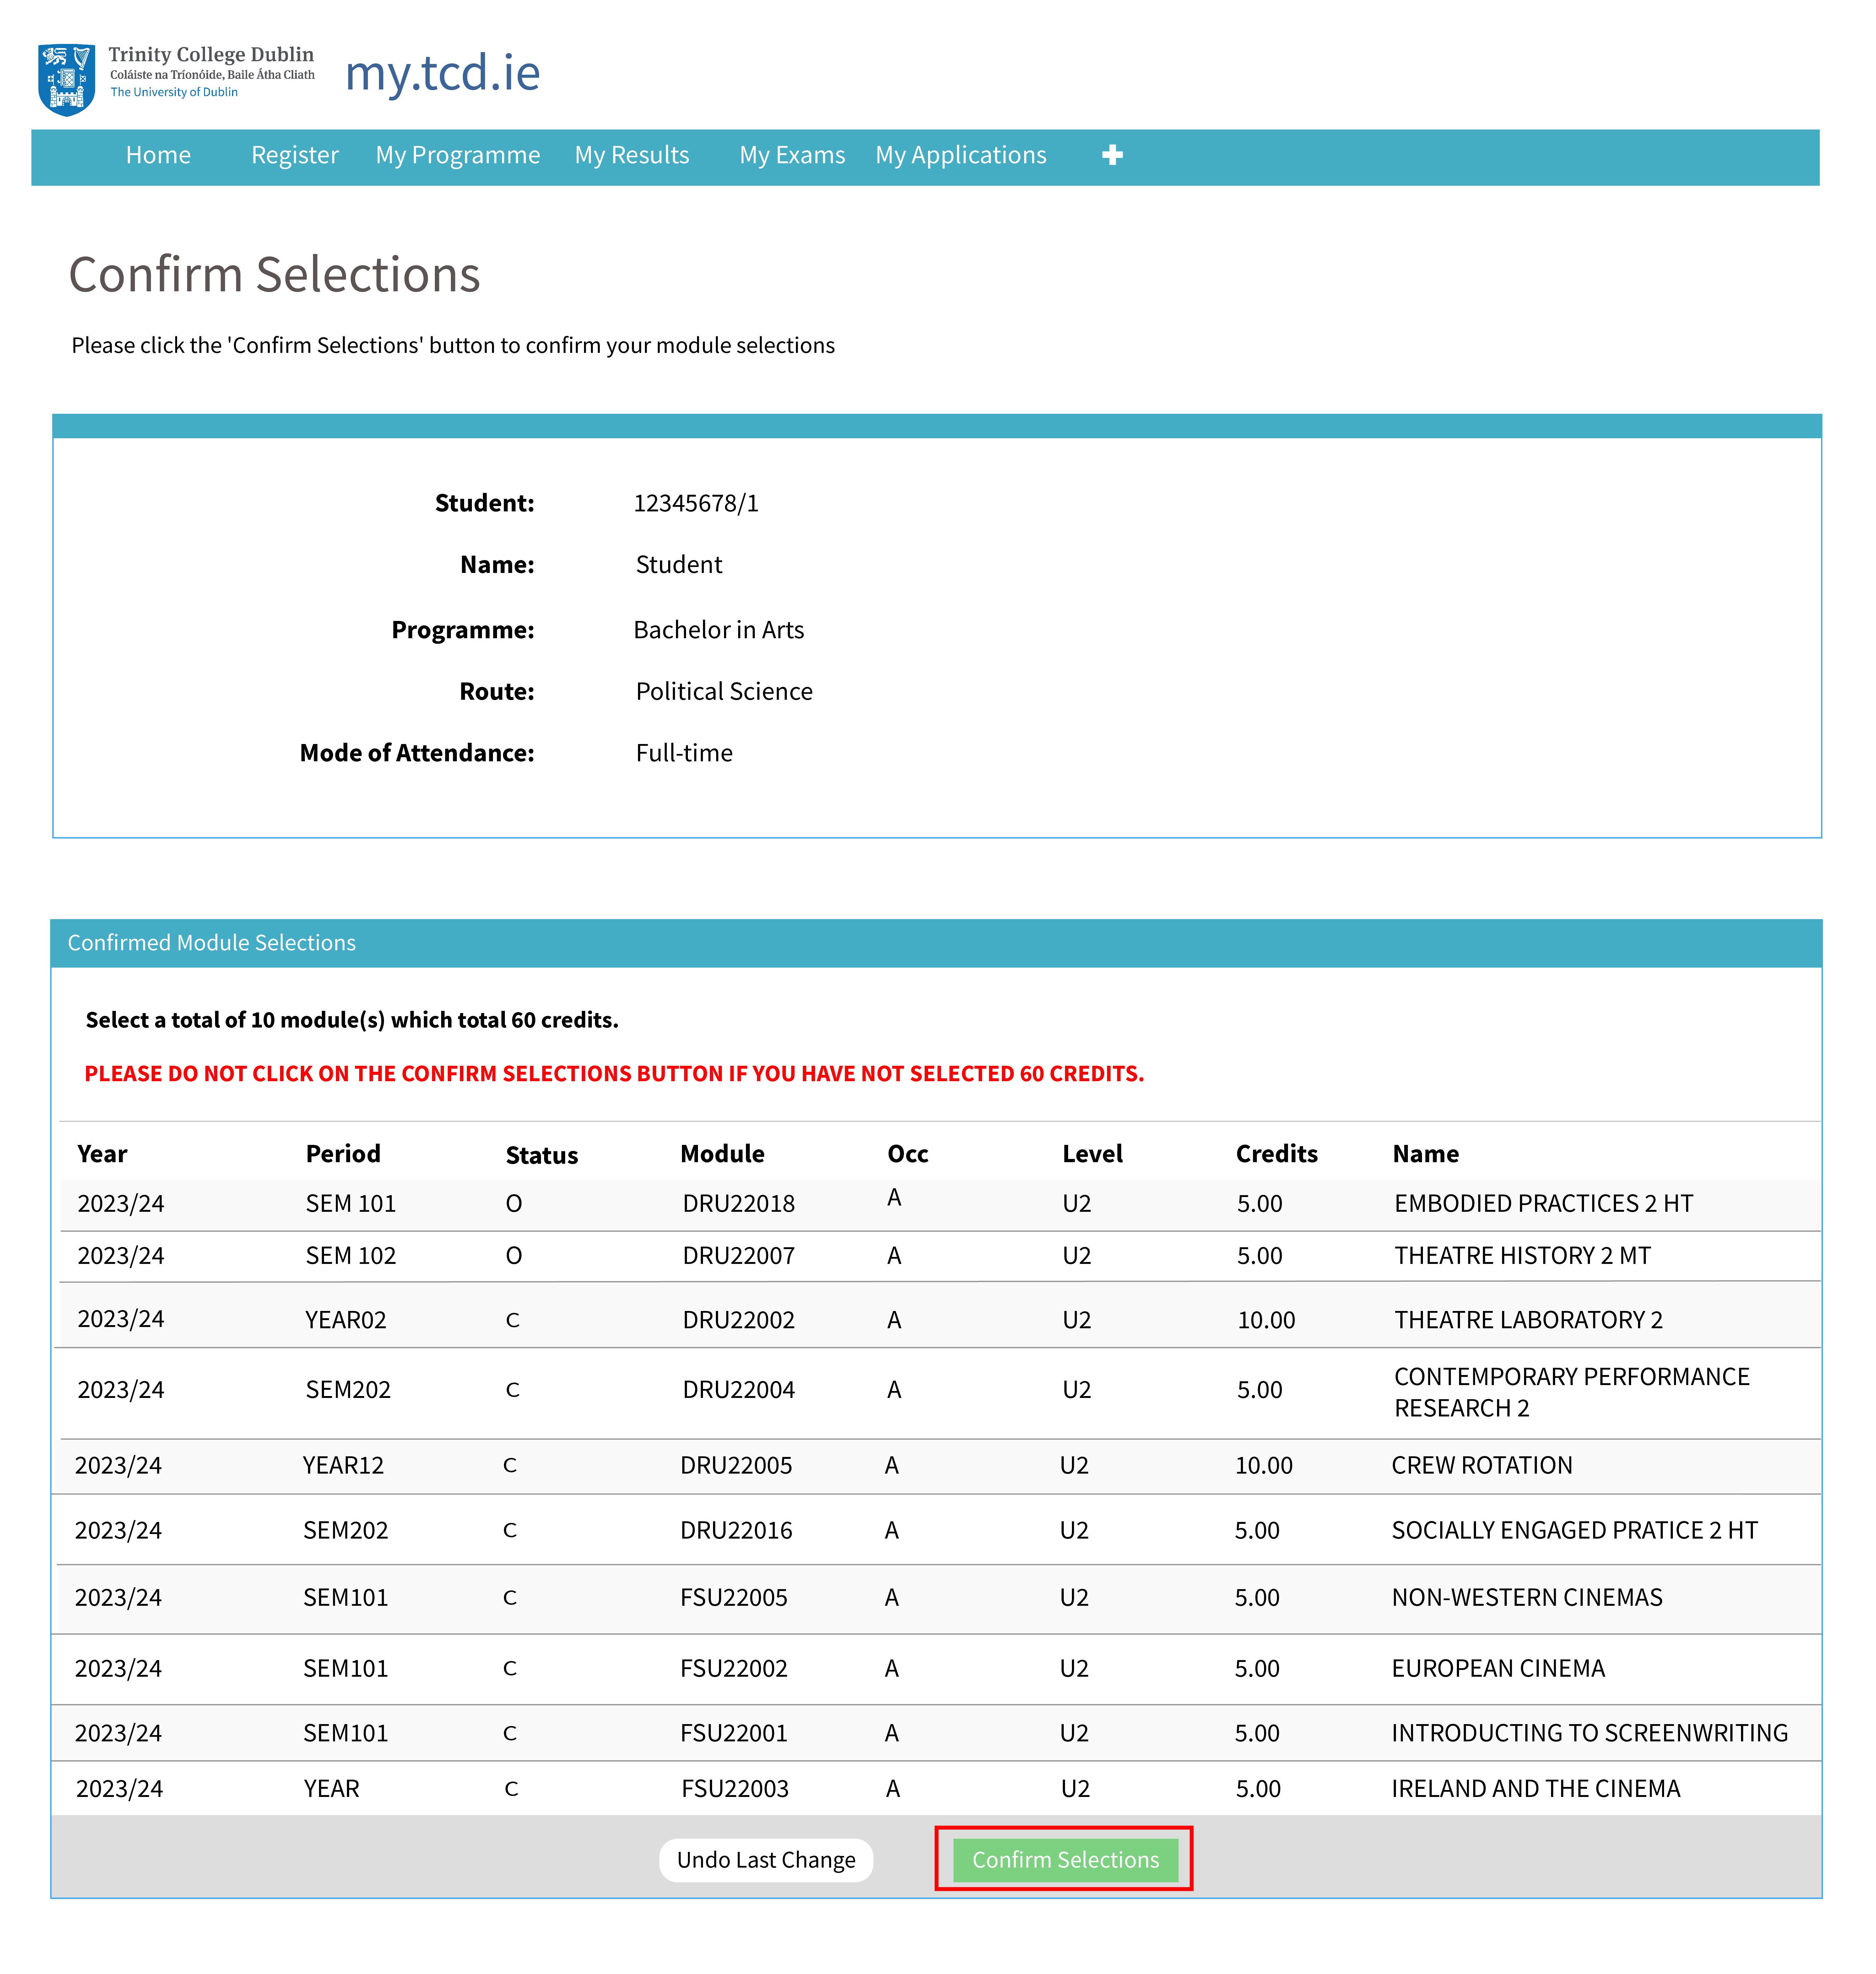Image resolution: width=1876 pixels, height=1974 pixels.
Task: Click the green Confirm Selections button
Action: pos(1066,1860)
